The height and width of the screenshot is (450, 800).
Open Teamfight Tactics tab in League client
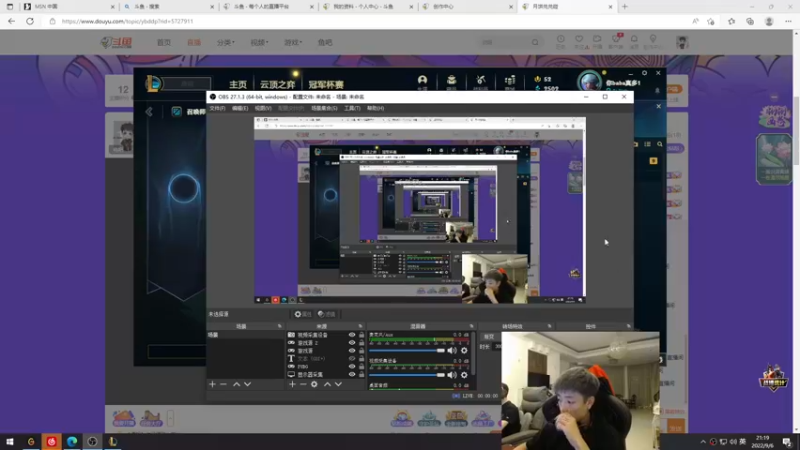pyautogui.click(x=278, y=84)
